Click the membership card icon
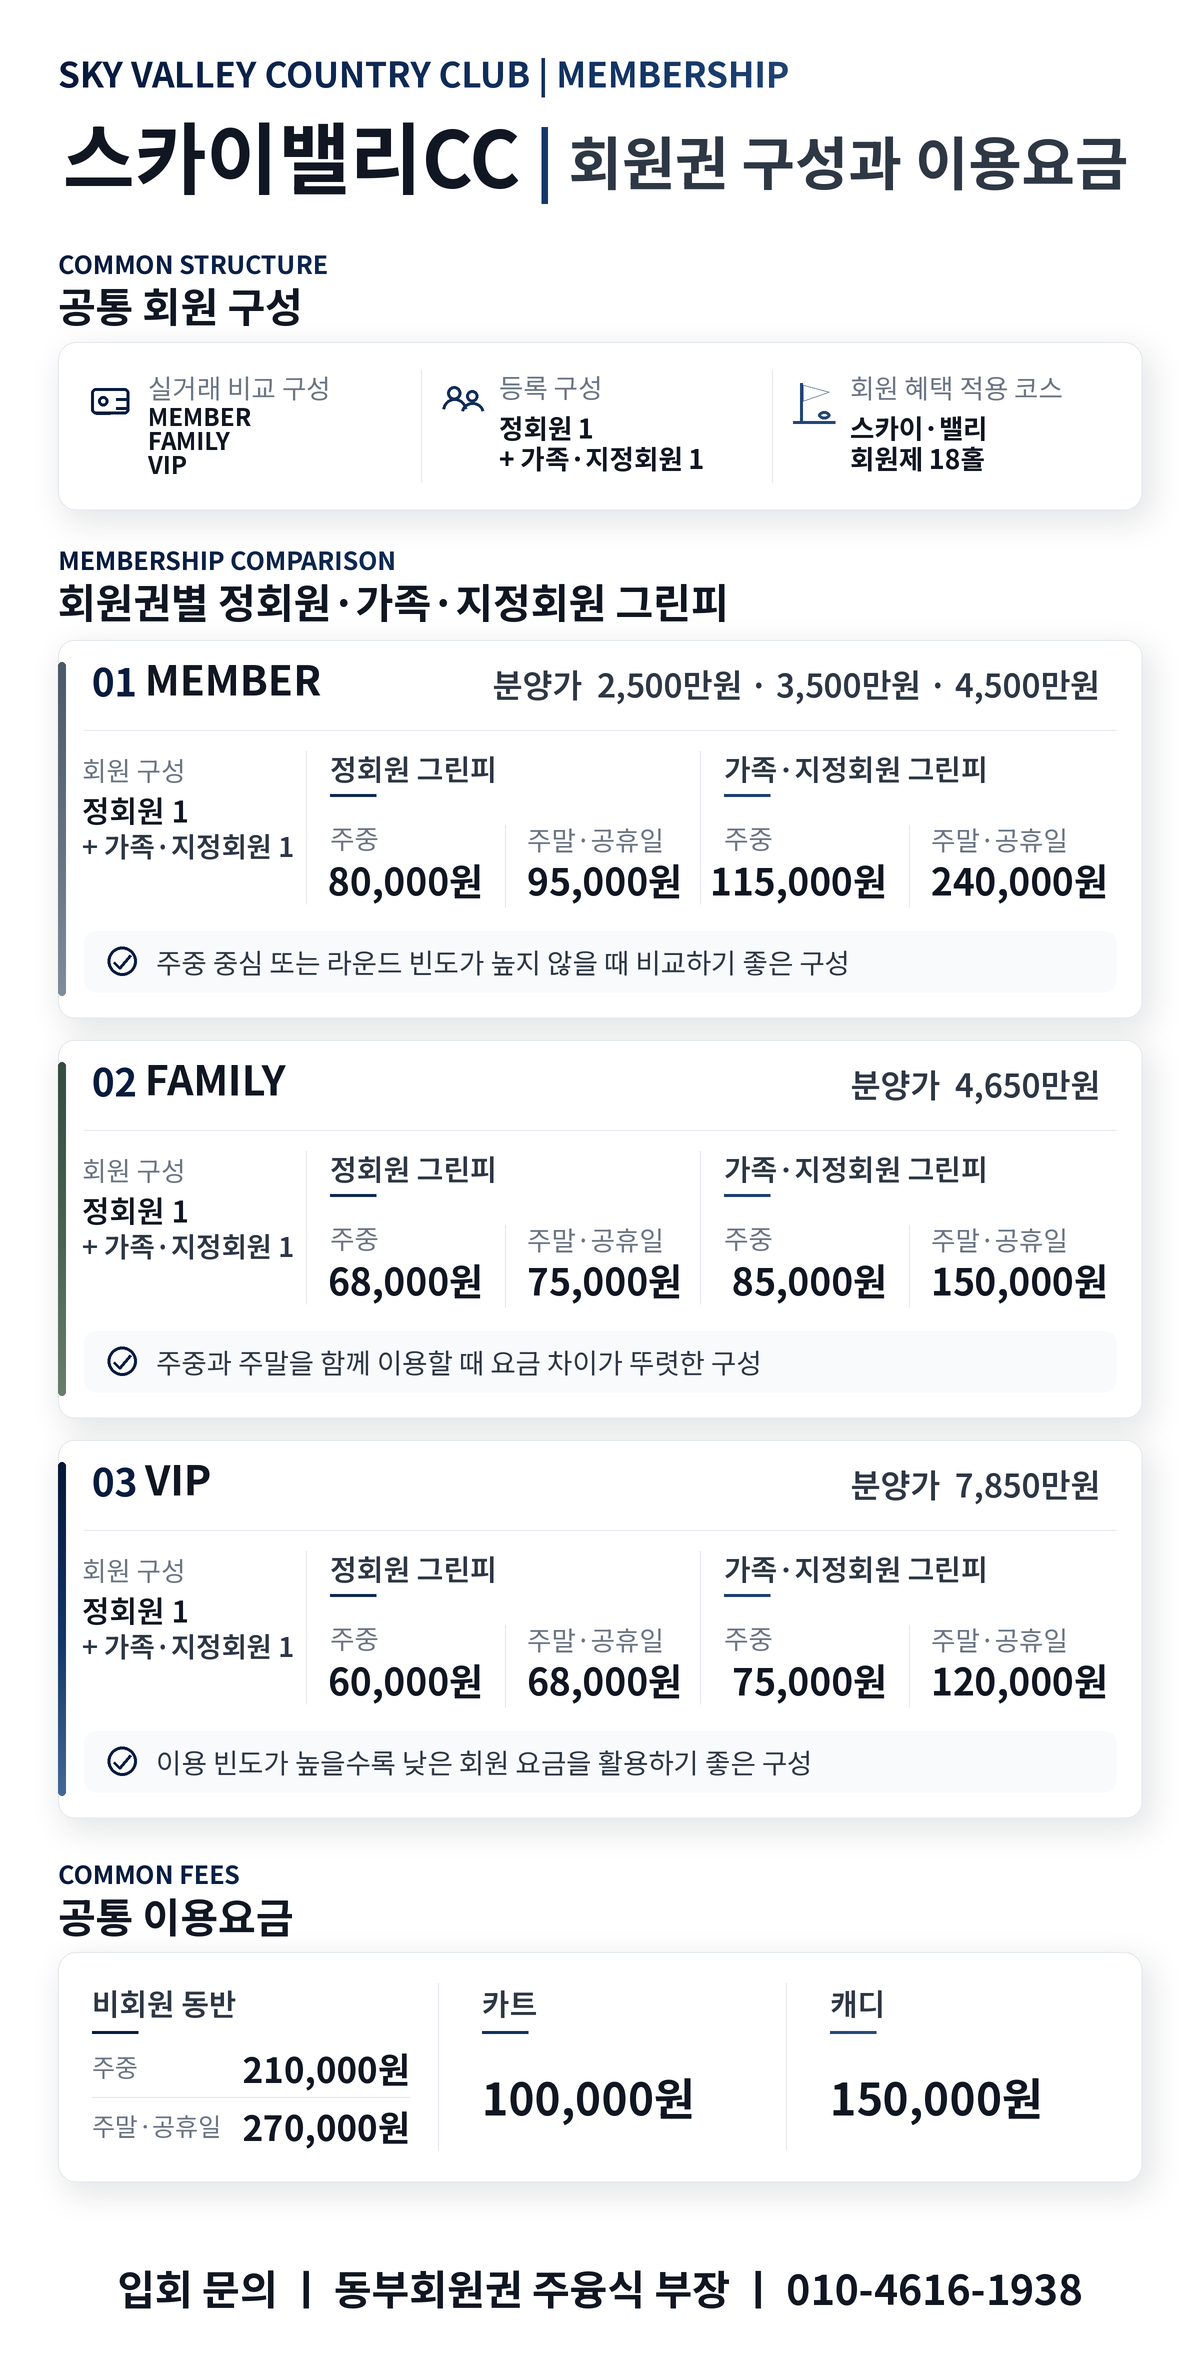1200x2360 pixels. click(x=110, y=402)
